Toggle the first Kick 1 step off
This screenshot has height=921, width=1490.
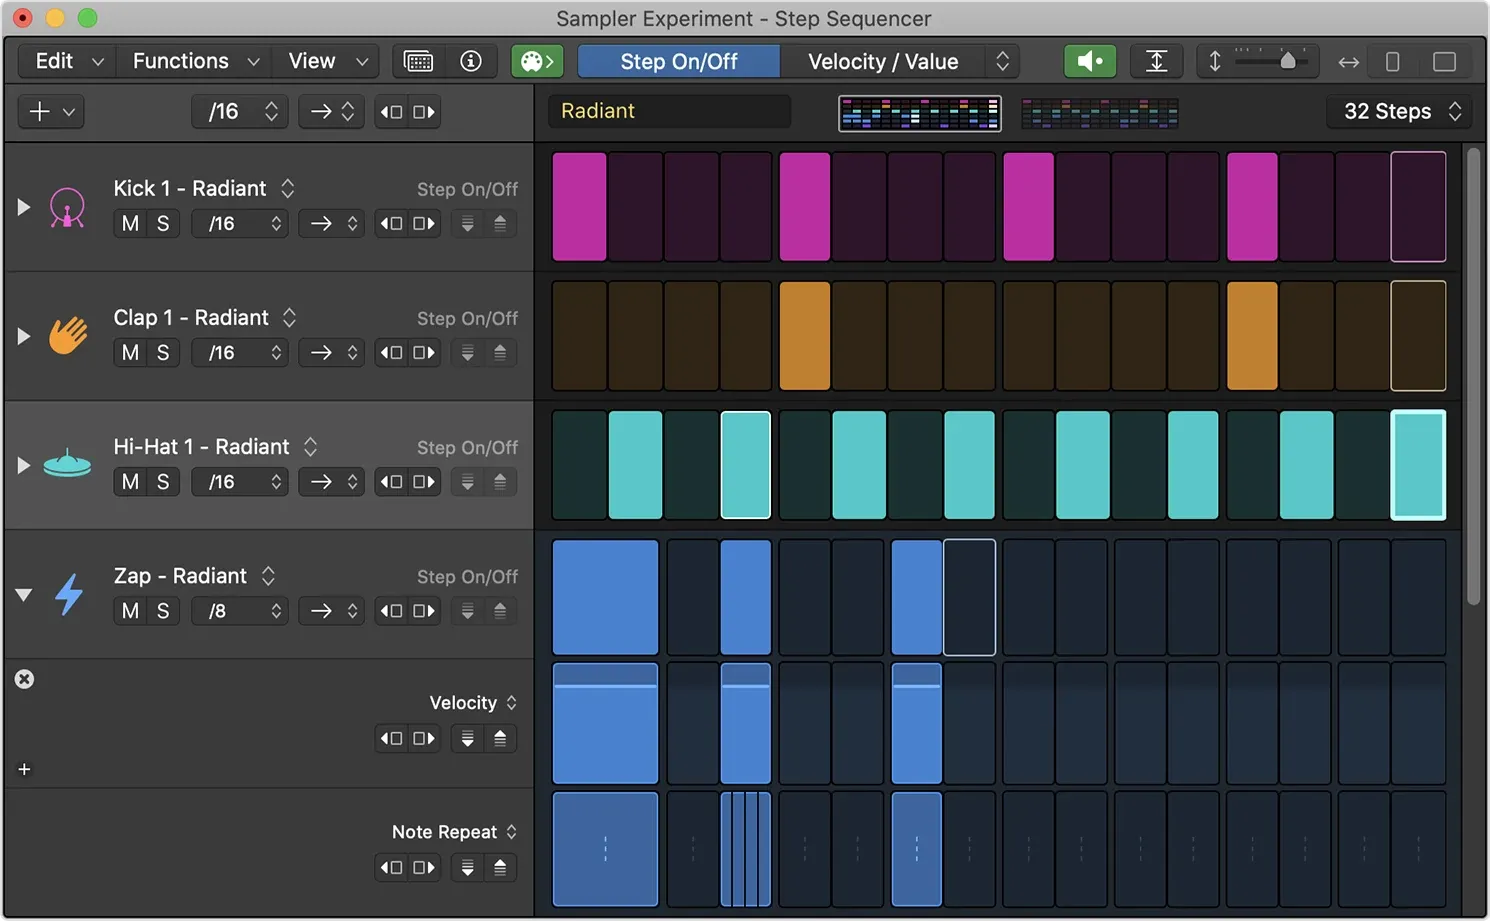tap(579, 207)
